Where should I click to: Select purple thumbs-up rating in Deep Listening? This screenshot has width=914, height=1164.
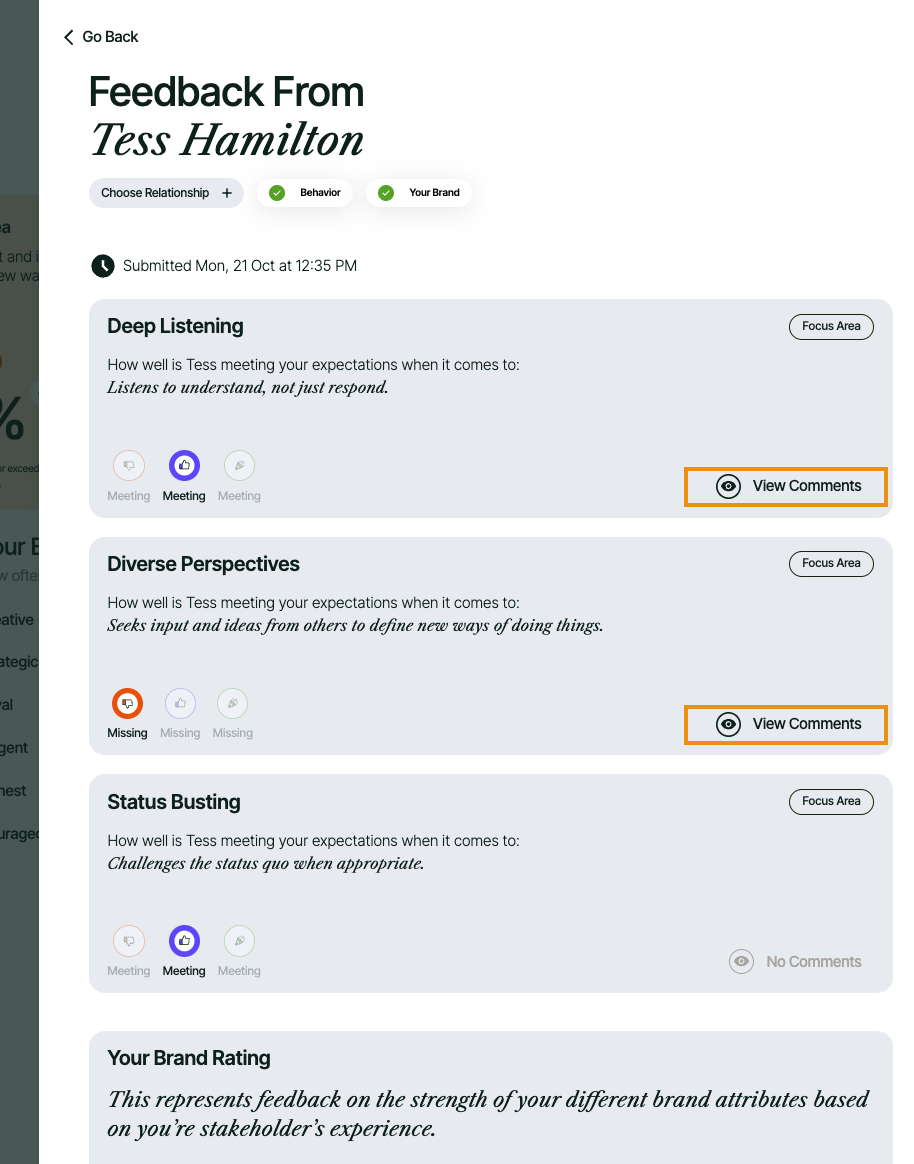coord(184,466)
